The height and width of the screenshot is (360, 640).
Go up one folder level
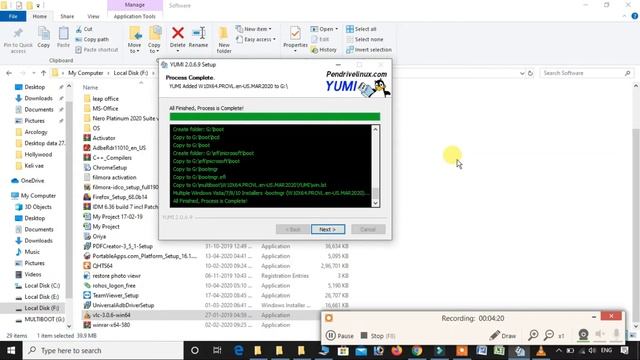[44, 73]
